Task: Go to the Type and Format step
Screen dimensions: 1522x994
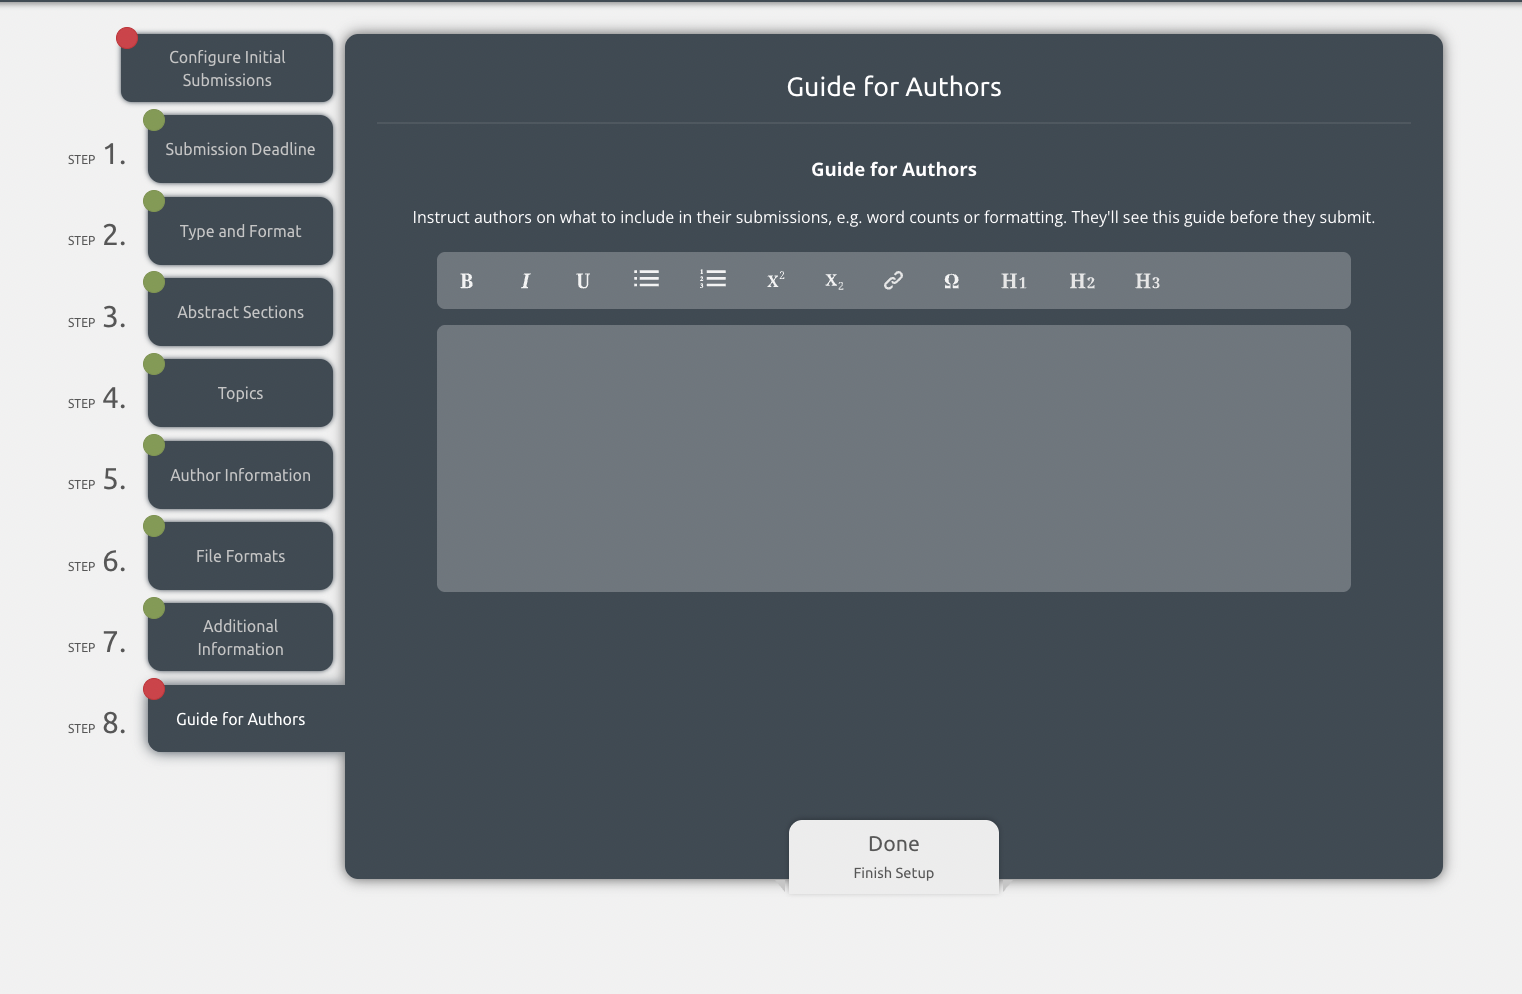Action: (240, 231)
